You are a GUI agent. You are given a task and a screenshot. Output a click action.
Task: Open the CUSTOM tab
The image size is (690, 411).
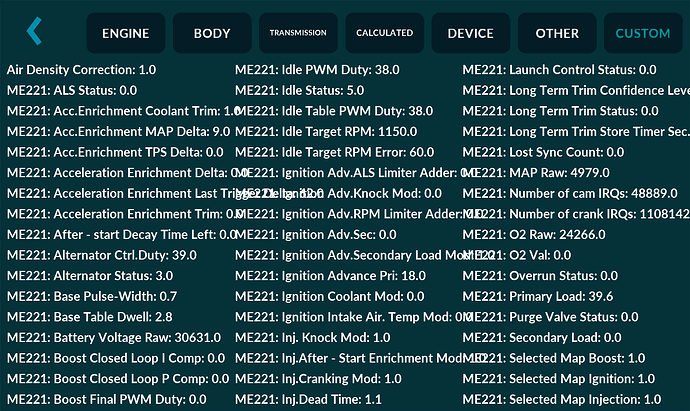tap(643, 33)
